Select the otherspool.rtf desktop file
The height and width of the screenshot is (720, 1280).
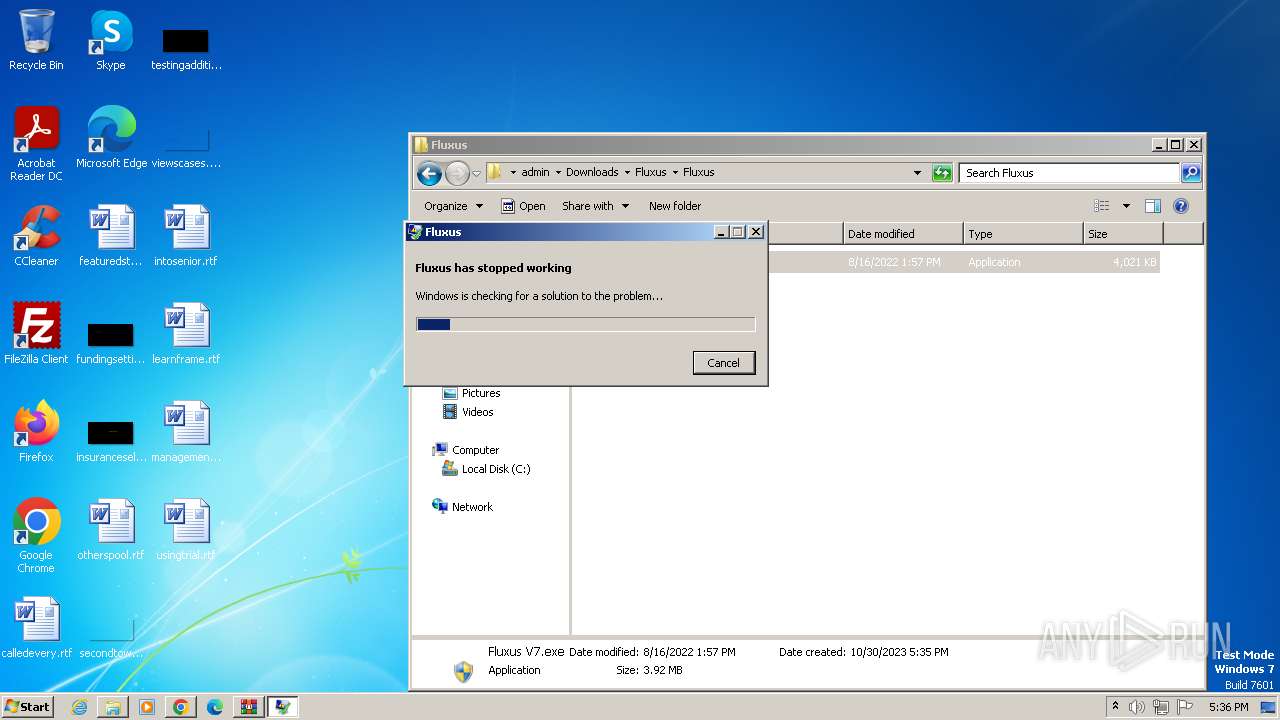pyautogui.click(x=111, y=530)
